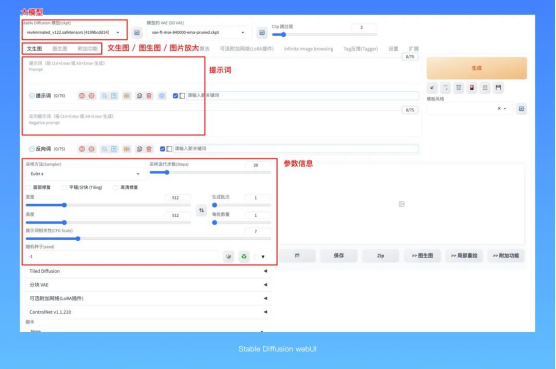
Task: Click the floppy disk save-style icon under Generate
Action: pyautogui.click(x=498, y=88)
